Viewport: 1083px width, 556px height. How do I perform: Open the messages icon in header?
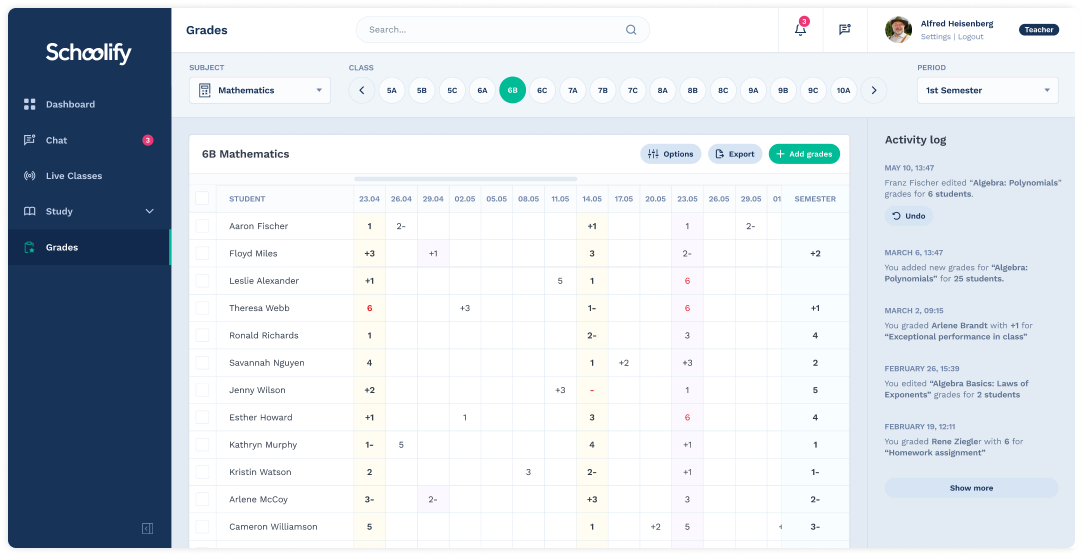point(844,30)
